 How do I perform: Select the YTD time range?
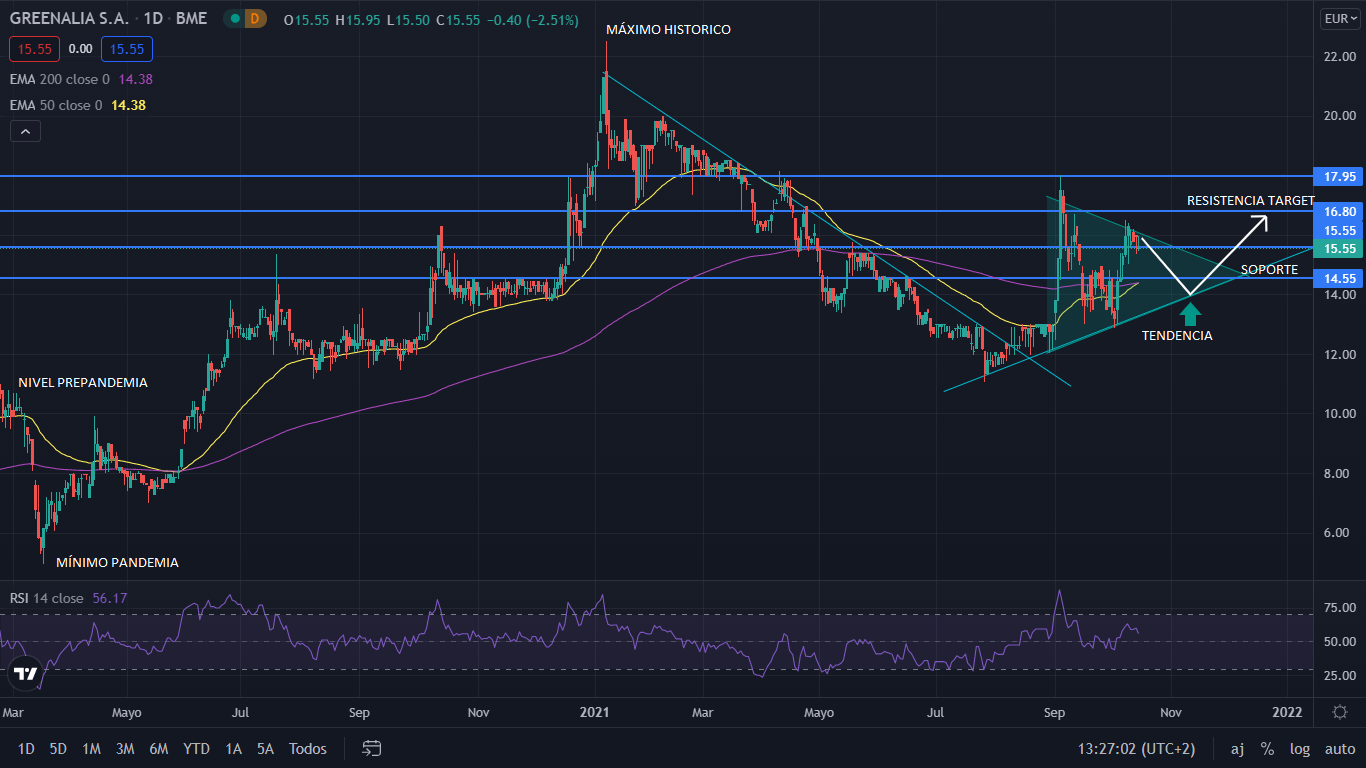pyautogui.click(x=196, y=748)
